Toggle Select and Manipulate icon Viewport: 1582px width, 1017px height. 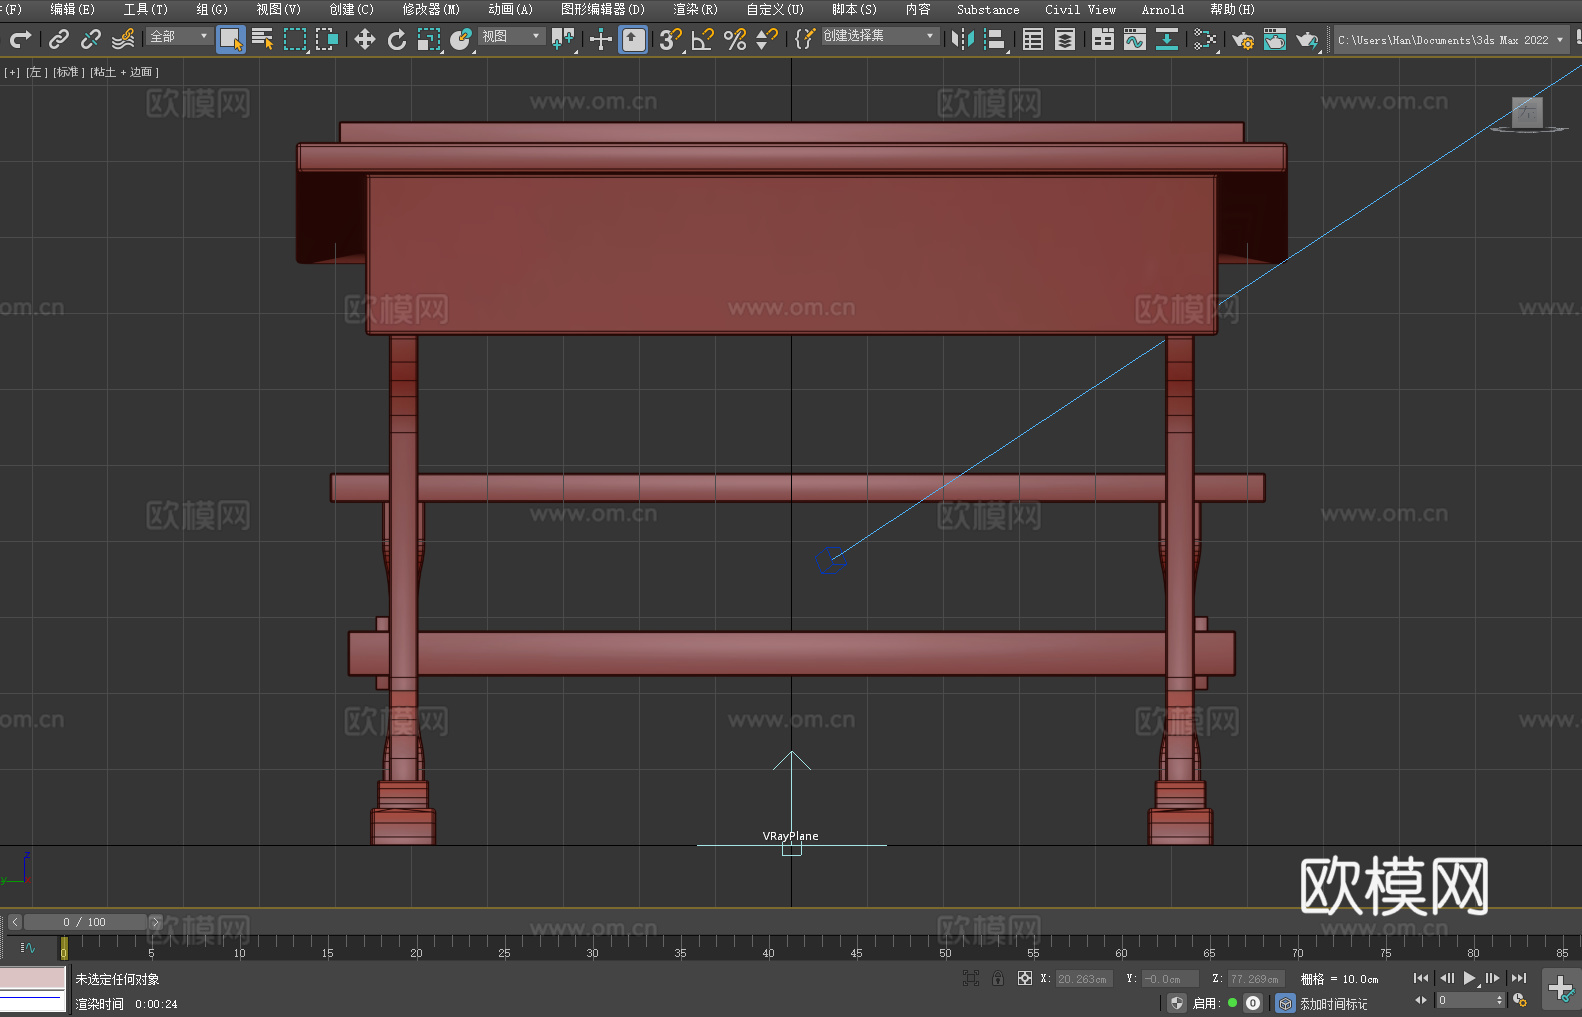600,39
